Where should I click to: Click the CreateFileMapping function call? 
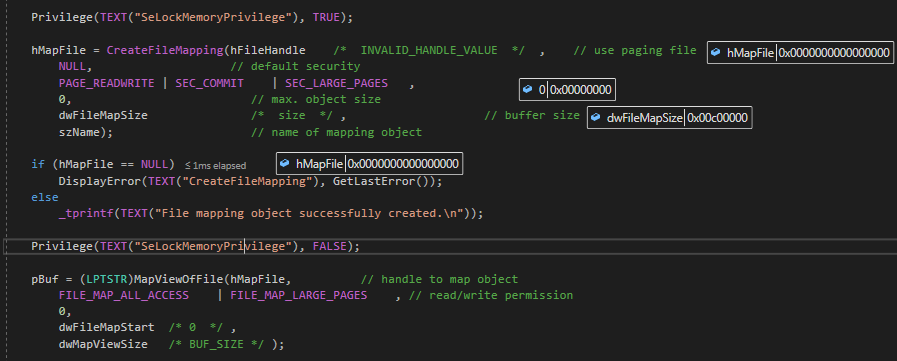pyautogui.click(x=165, y=50)
